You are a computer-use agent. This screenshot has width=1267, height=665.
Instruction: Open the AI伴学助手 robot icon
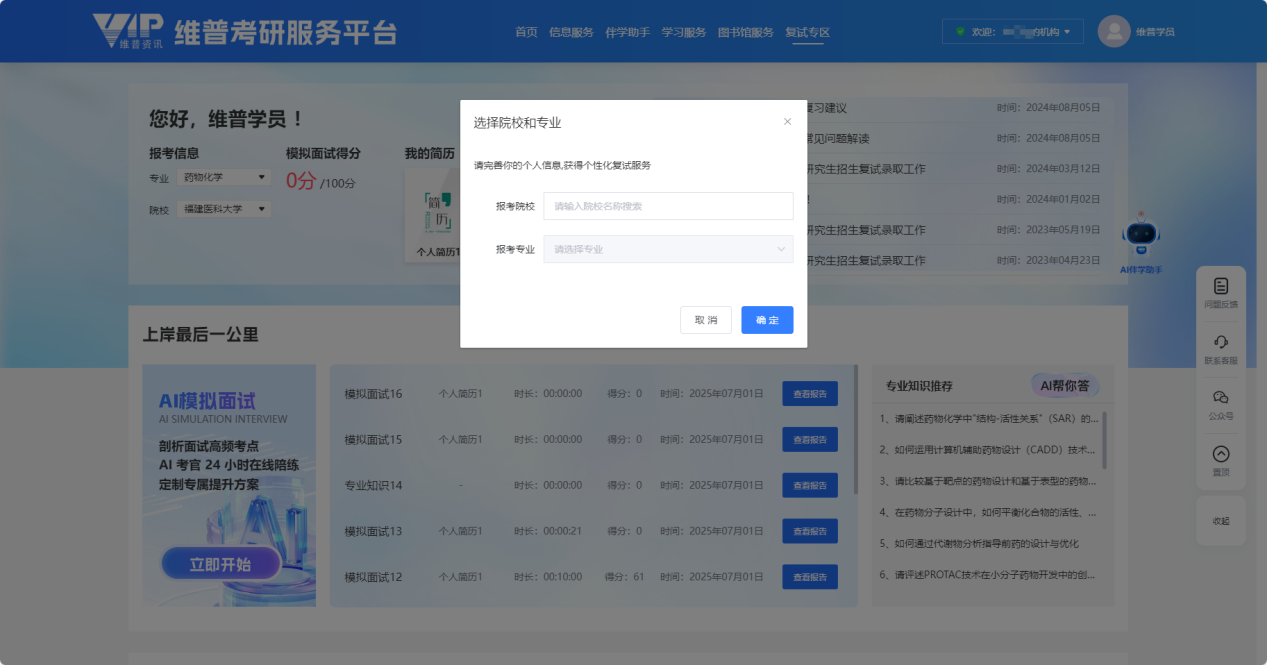tap(1141, 236)
